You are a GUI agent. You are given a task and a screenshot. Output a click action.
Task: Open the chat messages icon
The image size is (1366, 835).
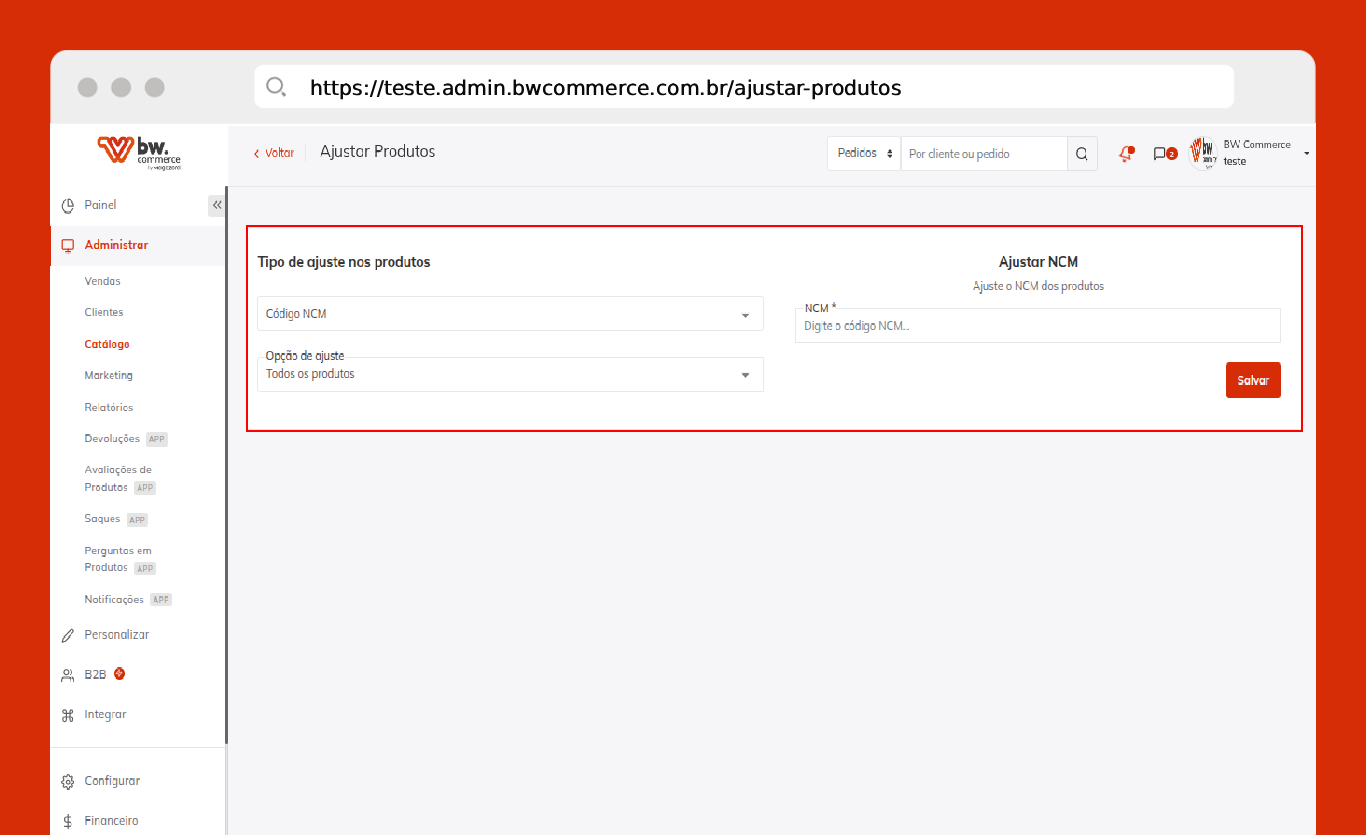pyautogui.click(x=1160, y=154)
